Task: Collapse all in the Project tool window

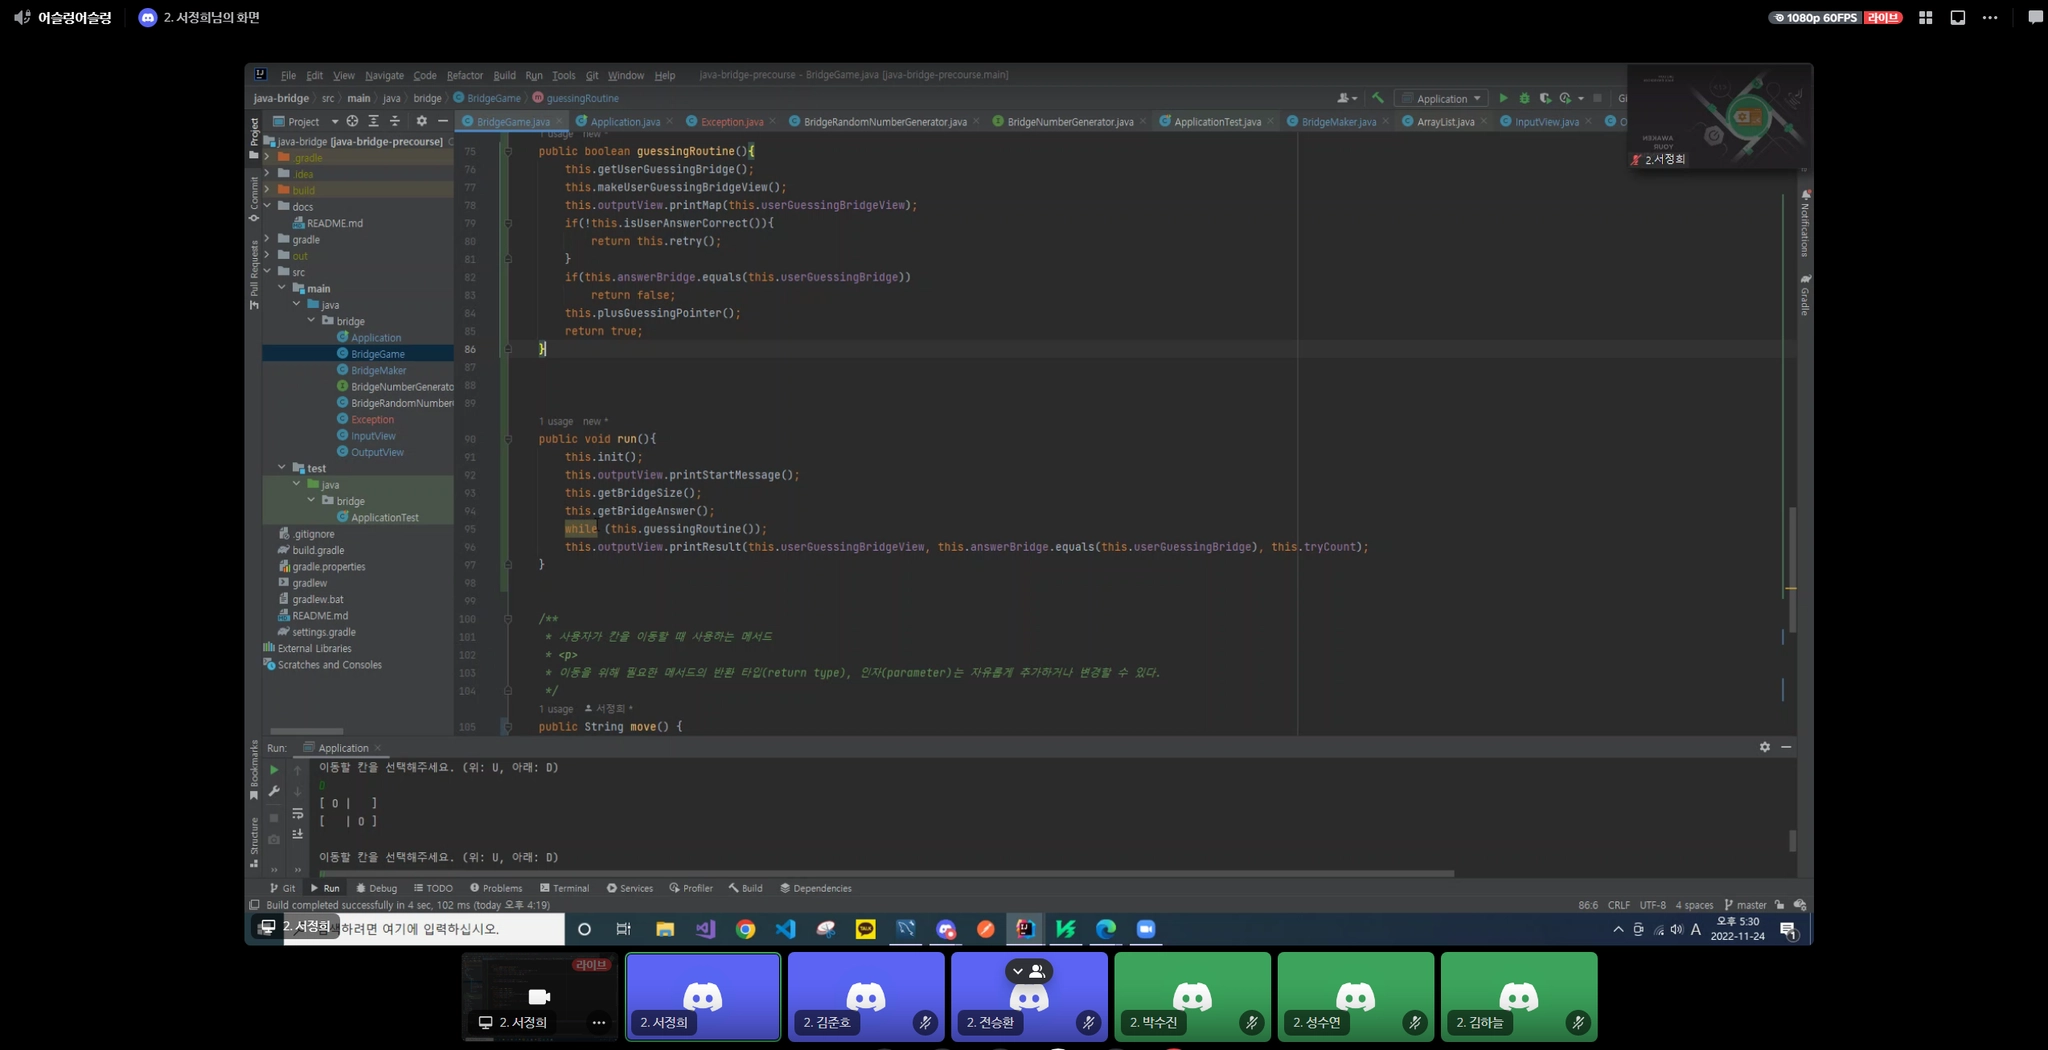Action: click(x=394, y=121)
